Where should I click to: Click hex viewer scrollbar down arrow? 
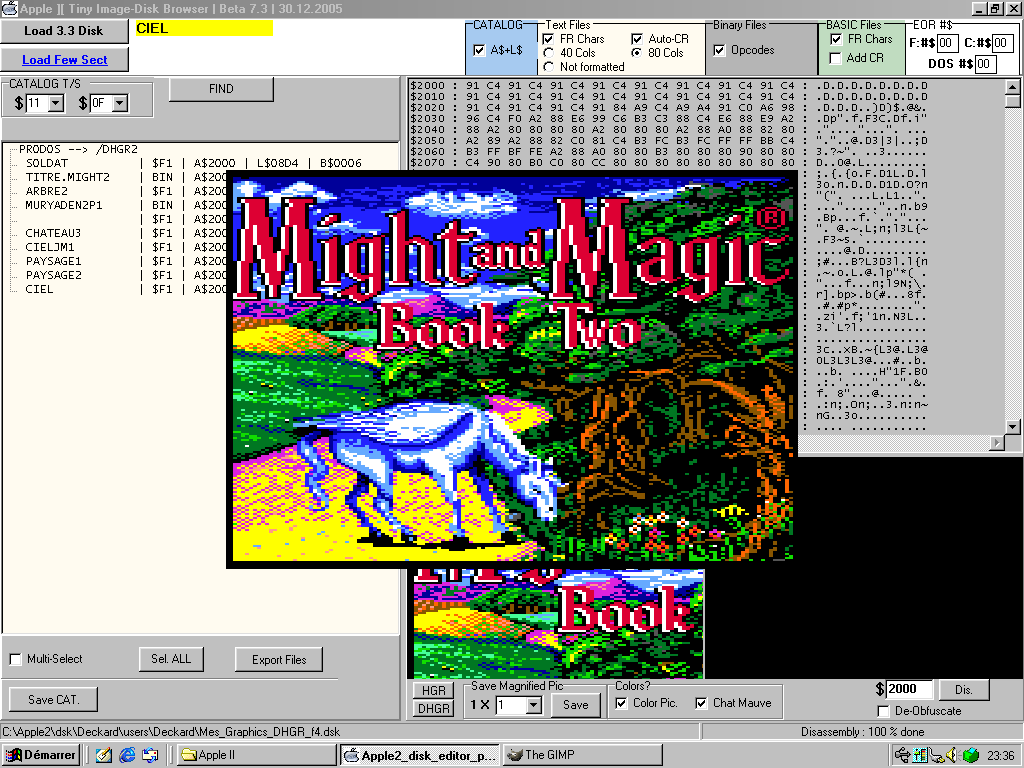(x=1012, y=427)
